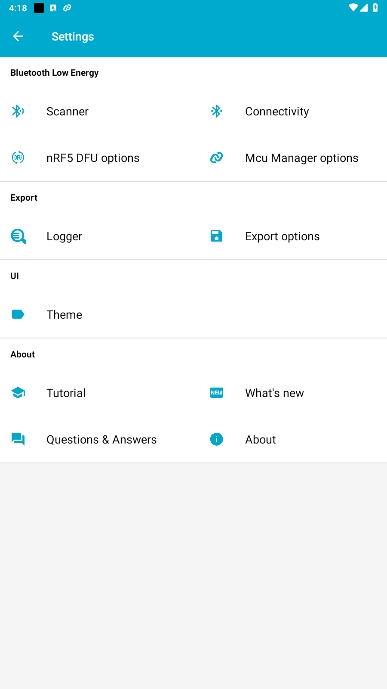Open Connectivity settings
Screen dimensions: 387x689
coord(290,111)
